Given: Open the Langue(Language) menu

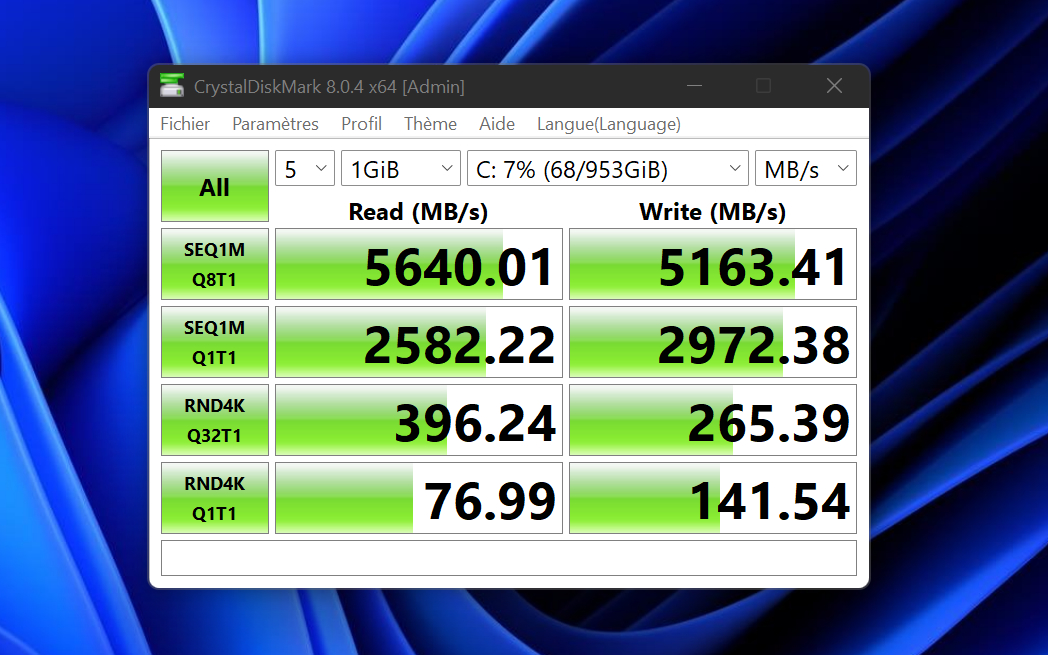Looking at the screenshot, I should pyautogui.click(x=608, y=124).
